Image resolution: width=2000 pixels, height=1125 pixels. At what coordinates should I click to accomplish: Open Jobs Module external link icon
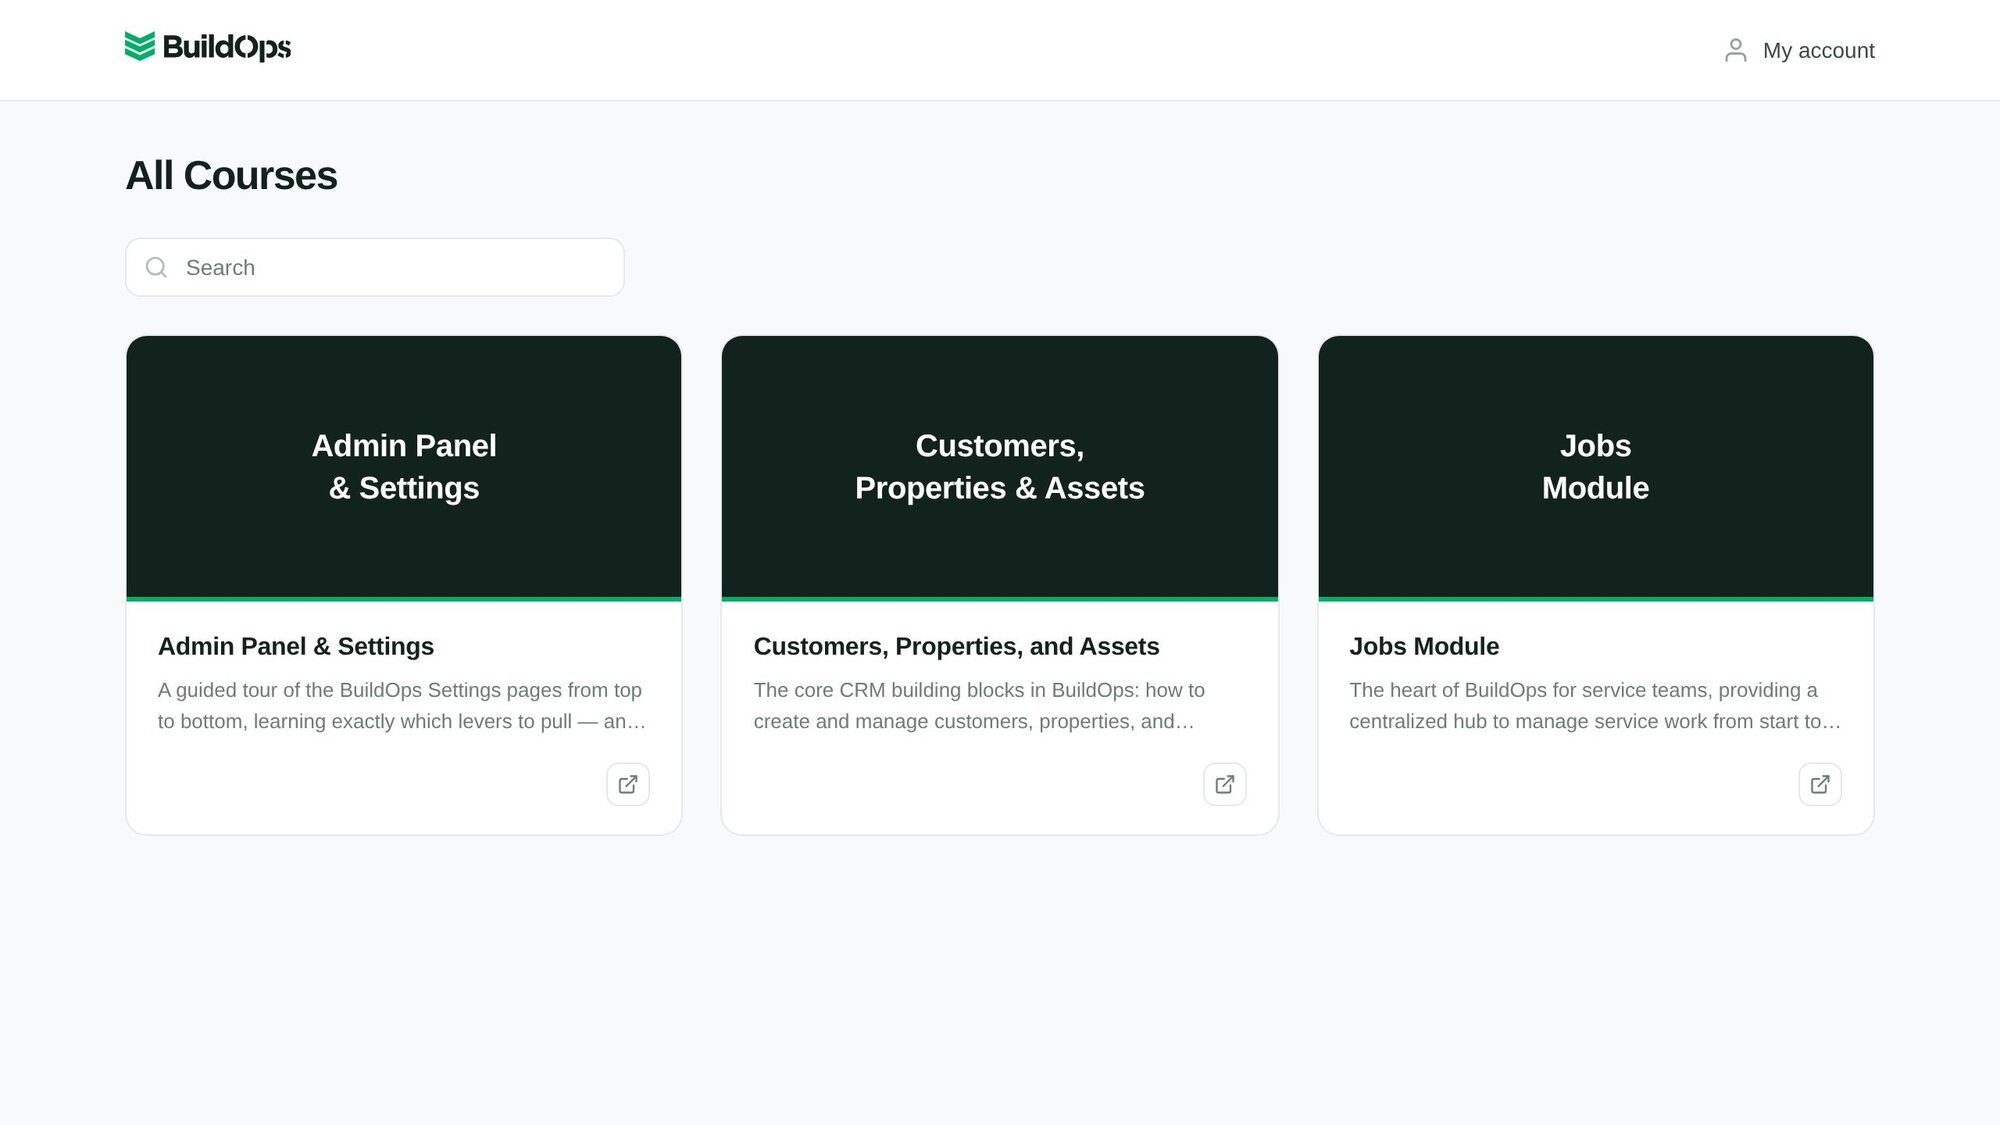tap(1819, 784)
